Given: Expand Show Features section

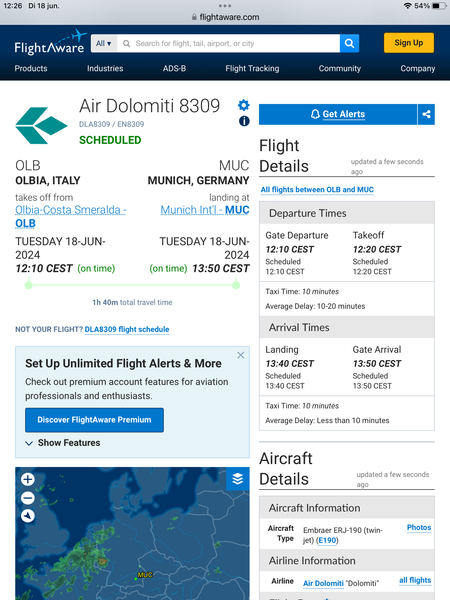Looking at the screenshot, I should tap(63, 443).
